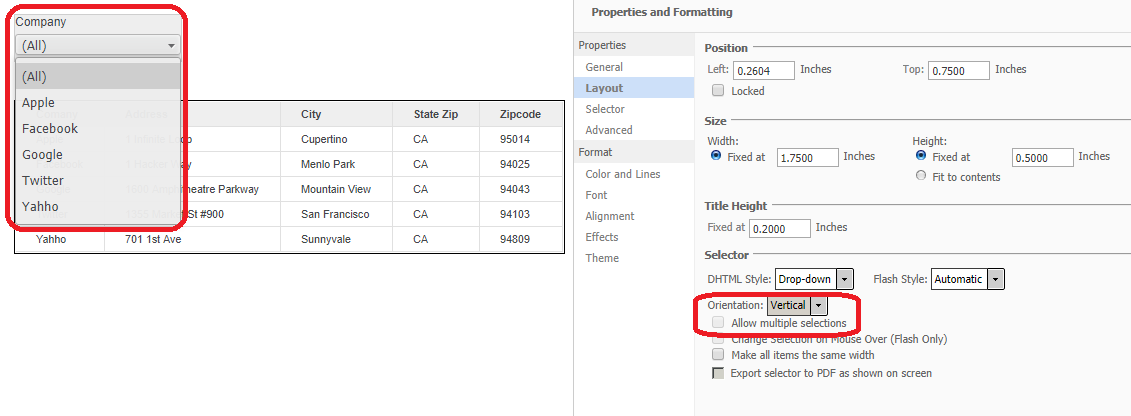Screen dimensions: 1131x416
Task: Toggle Make all items the same width
Action: (x=718, y=355)
